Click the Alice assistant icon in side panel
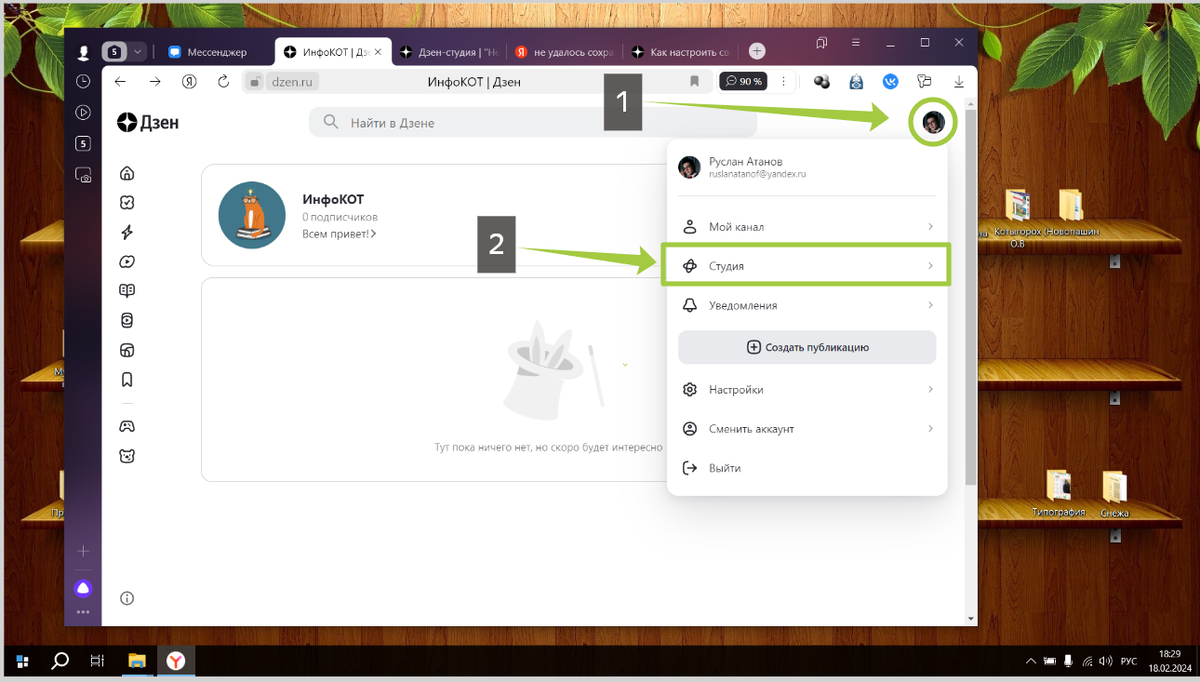Viewport: 1200px width, 682px height. point(83,589)
